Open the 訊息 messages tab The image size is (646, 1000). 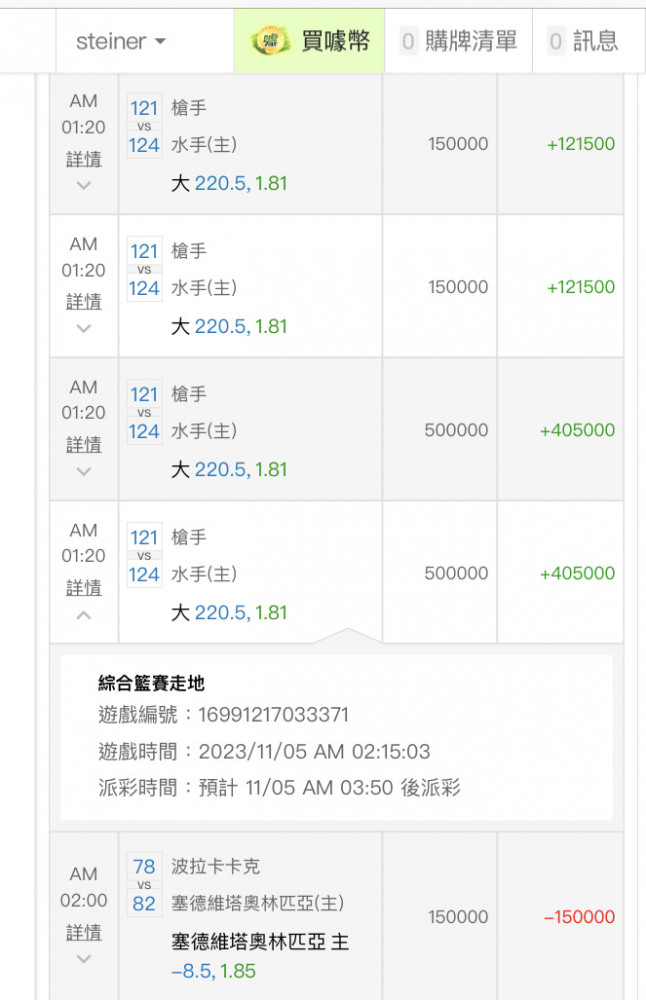pyautogui.click(x=584, y=41)
